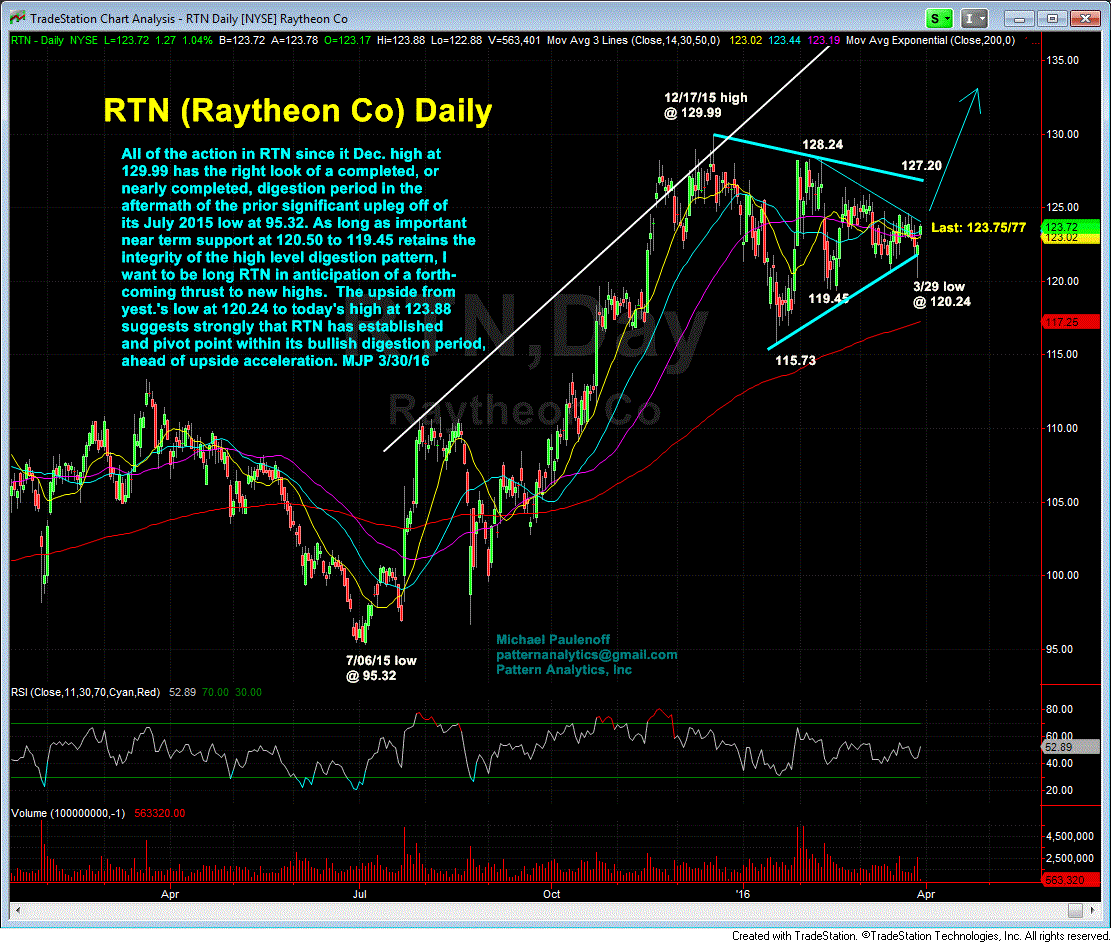Click the 'Hi=123.88' value in the status line
1111x942 pixels.
(x=401, y=40)
